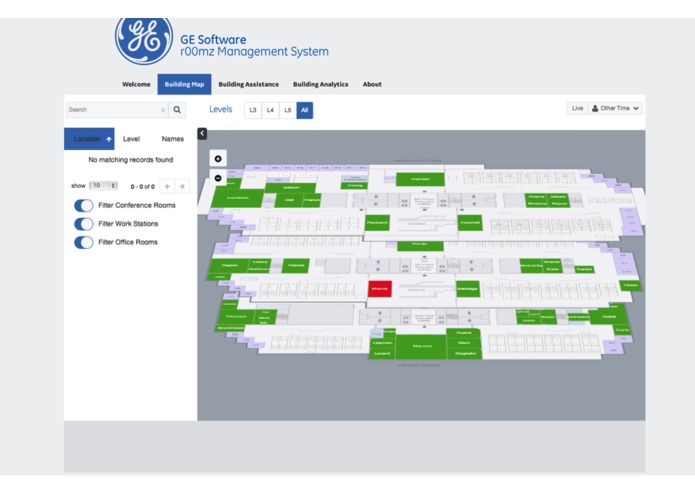The height and width of the screenshot is (494, 695).
Task: Zoom in on the building map
Action: pos(218,159)
